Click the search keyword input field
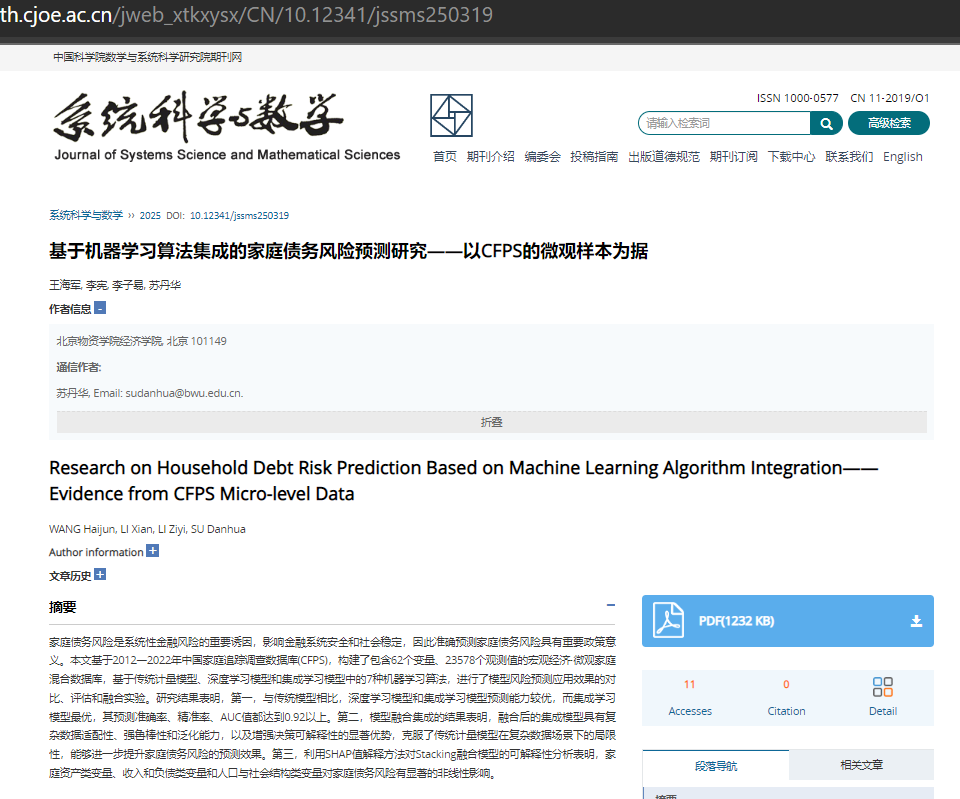This screenshot has height=799, width=960. tap(724, 124)
